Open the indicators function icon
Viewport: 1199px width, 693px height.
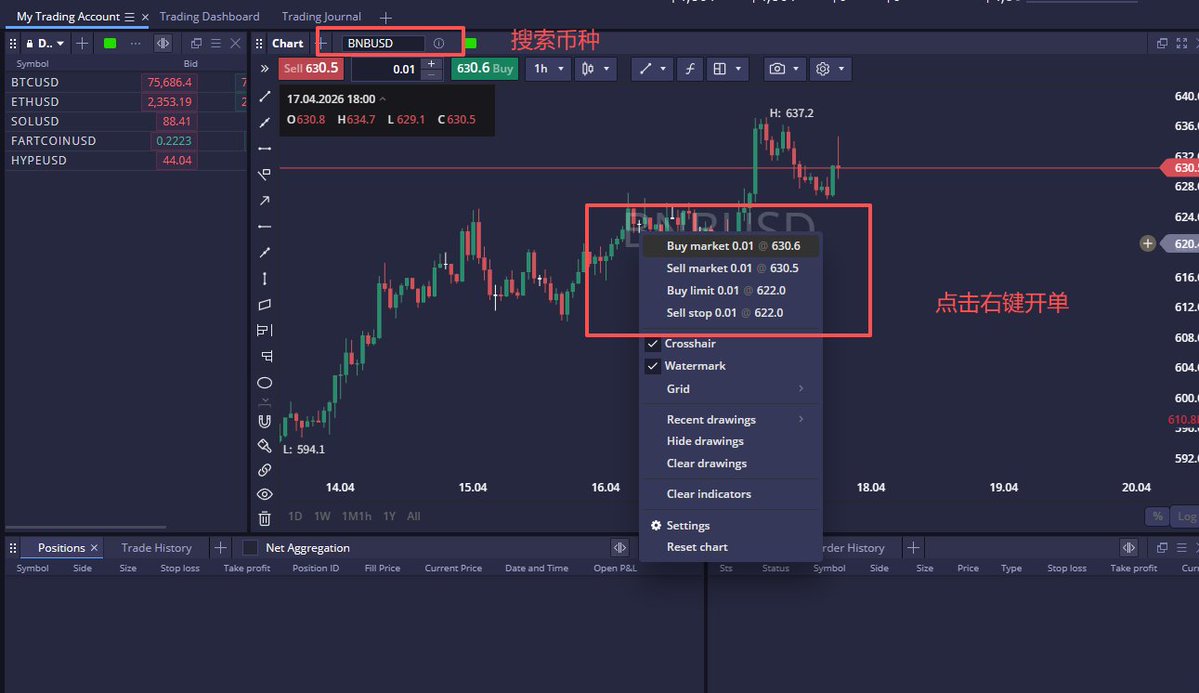[x=690, y=69]
